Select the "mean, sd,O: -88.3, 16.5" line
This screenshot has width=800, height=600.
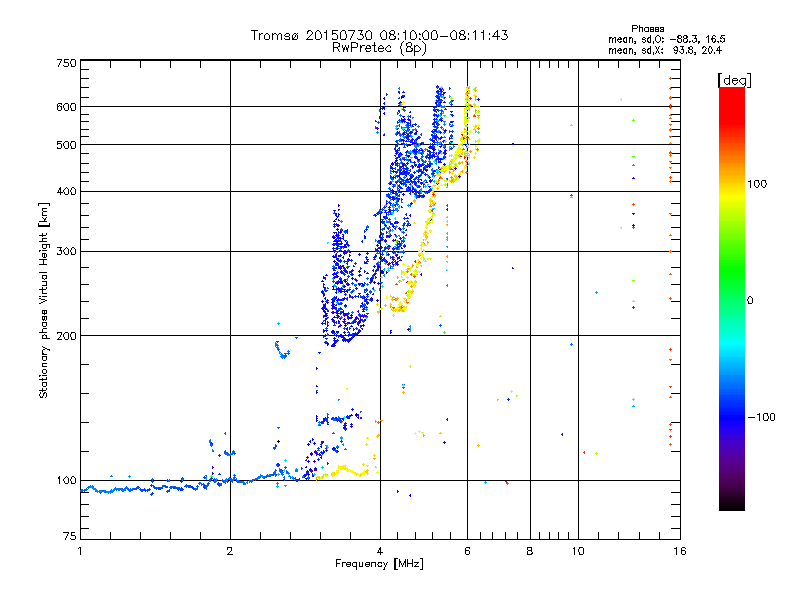point(666,39)
